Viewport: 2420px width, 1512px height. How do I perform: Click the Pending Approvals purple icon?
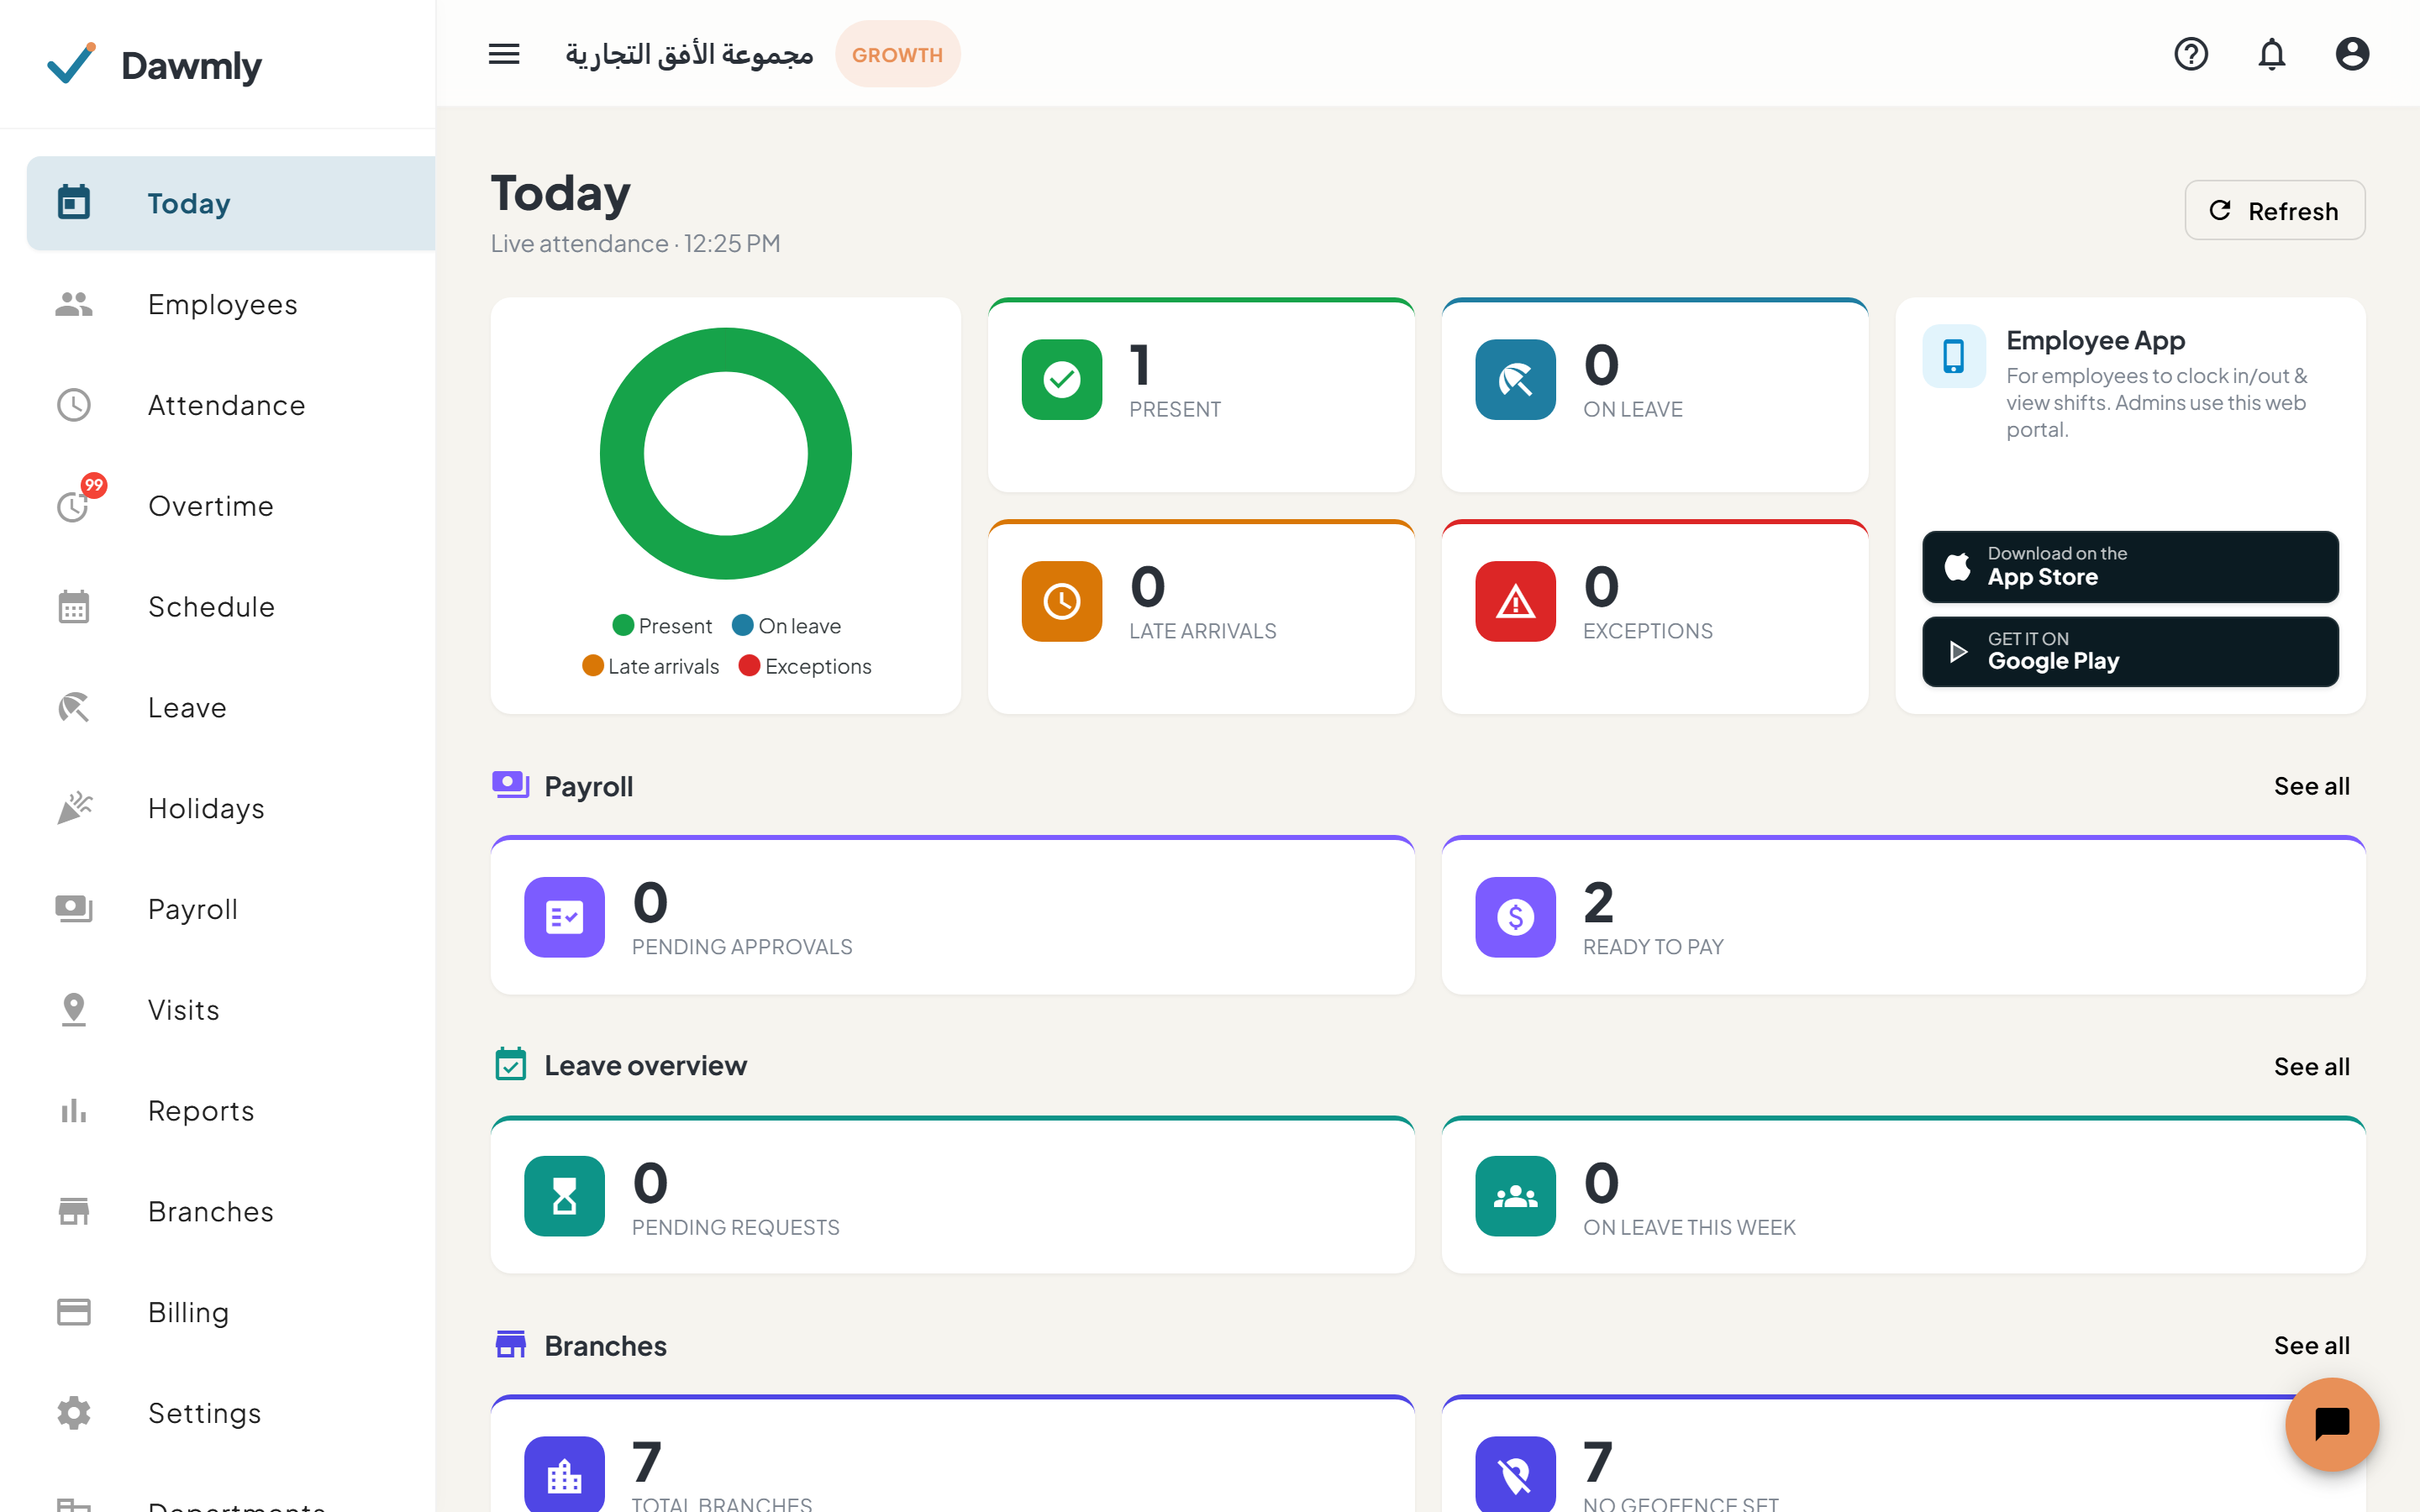pos(565,917)
